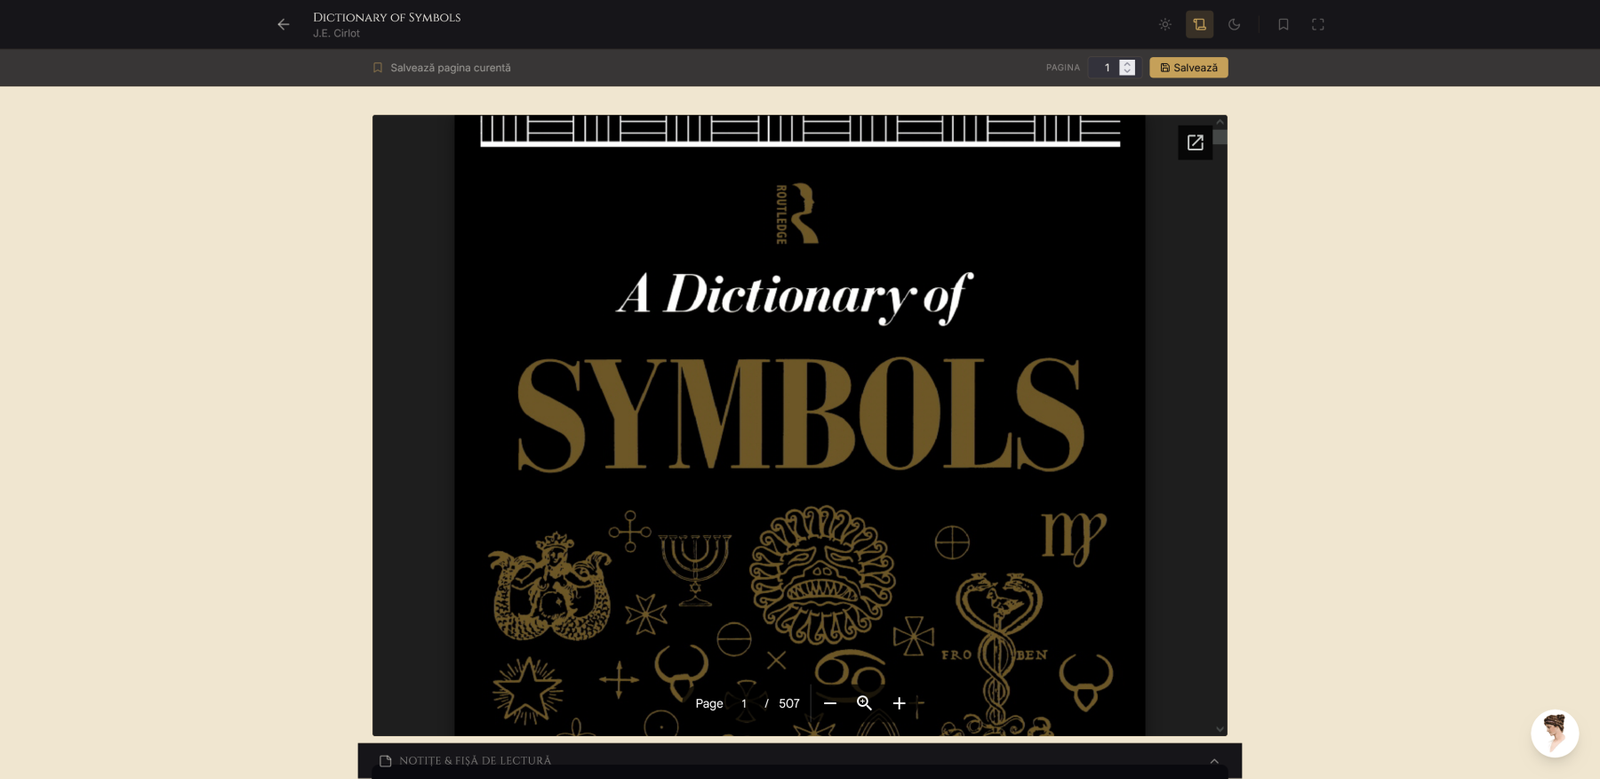Screen dimensions: 1600x779
Task: Switch to the light sun theme
Action: (x=1165, y=24)
